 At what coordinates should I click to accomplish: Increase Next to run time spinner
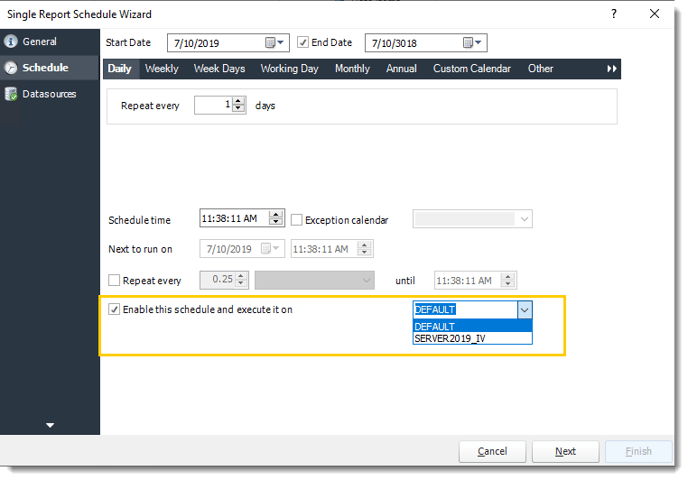tap(364, 245)
